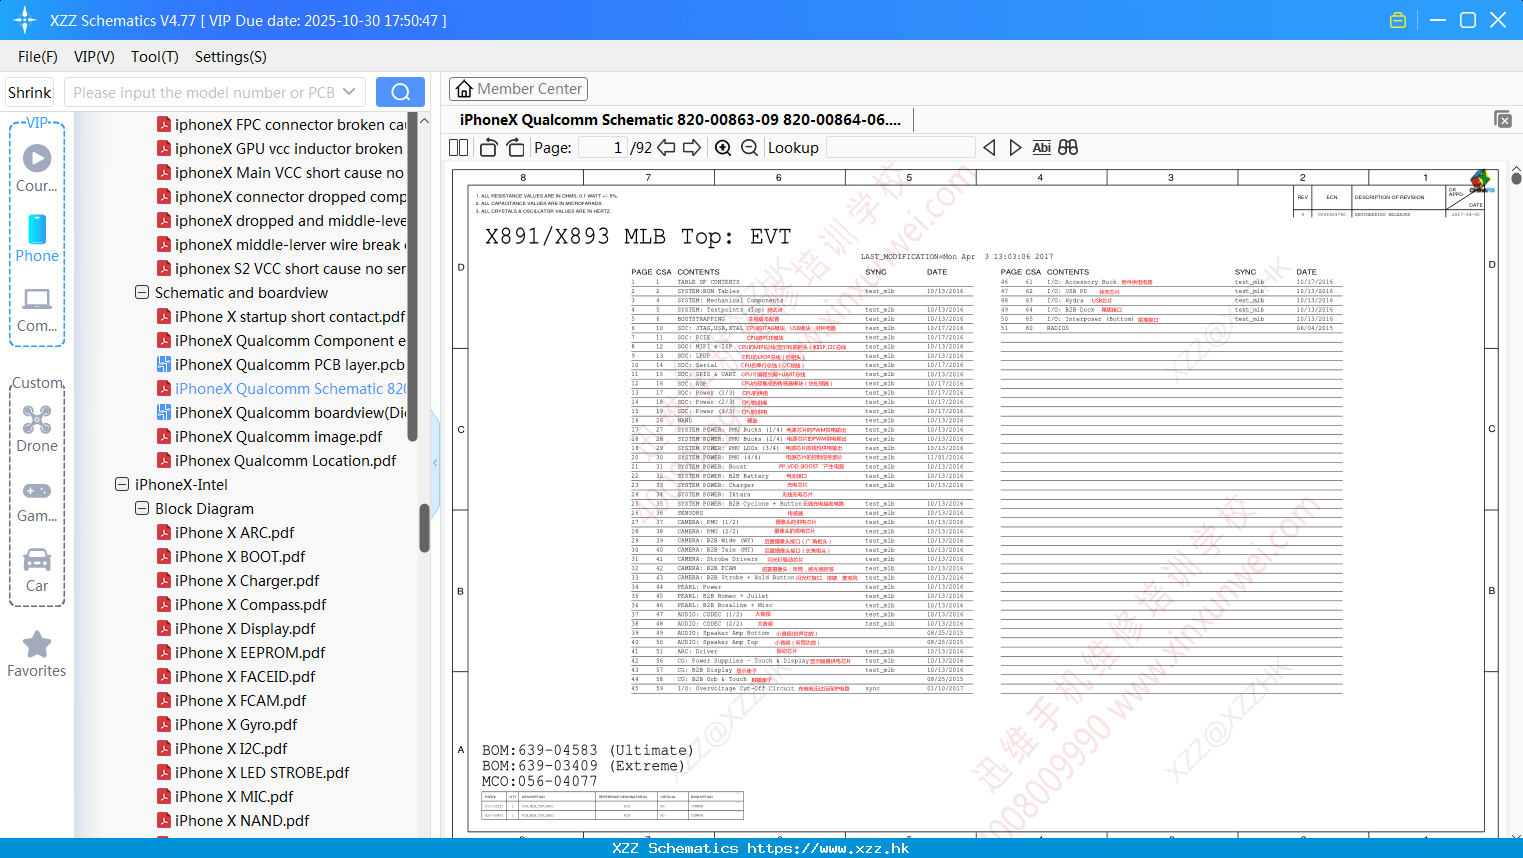Open iPhone X NAND.pdf

coord(233,821)
